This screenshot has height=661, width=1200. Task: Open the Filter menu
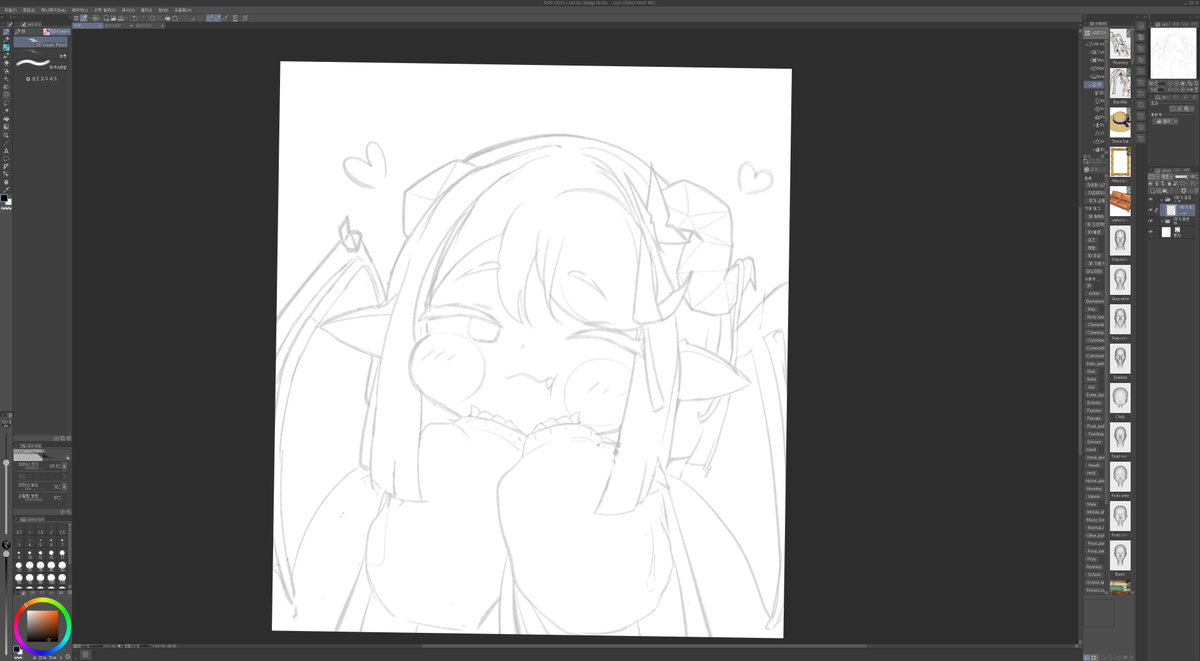146,10
